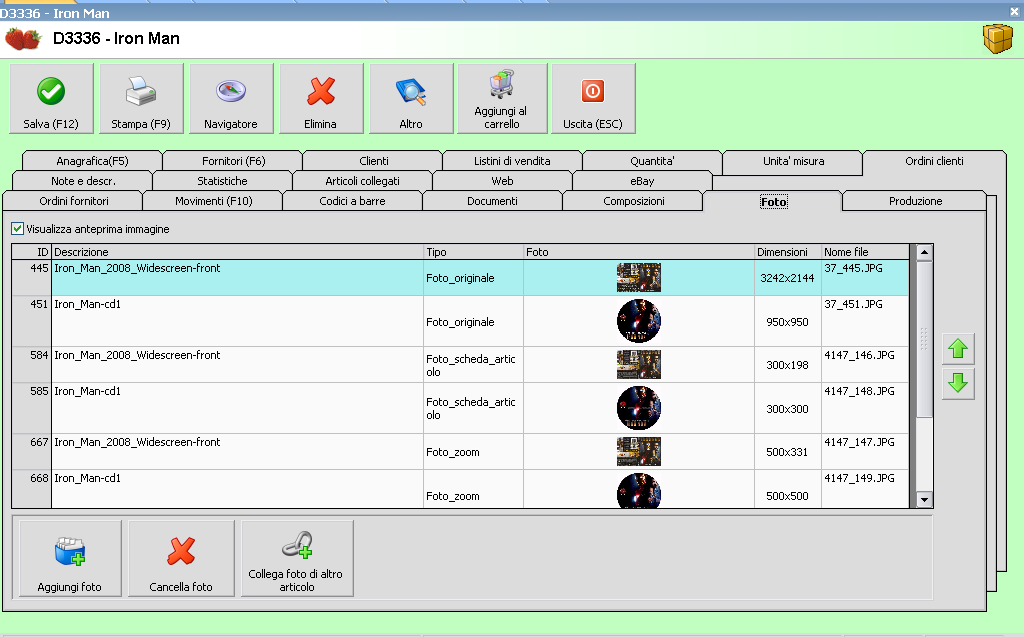The width and height of the screenshot is (1024, 637).
Task: Switch to Statistiche tab
Action: (222, 181)
